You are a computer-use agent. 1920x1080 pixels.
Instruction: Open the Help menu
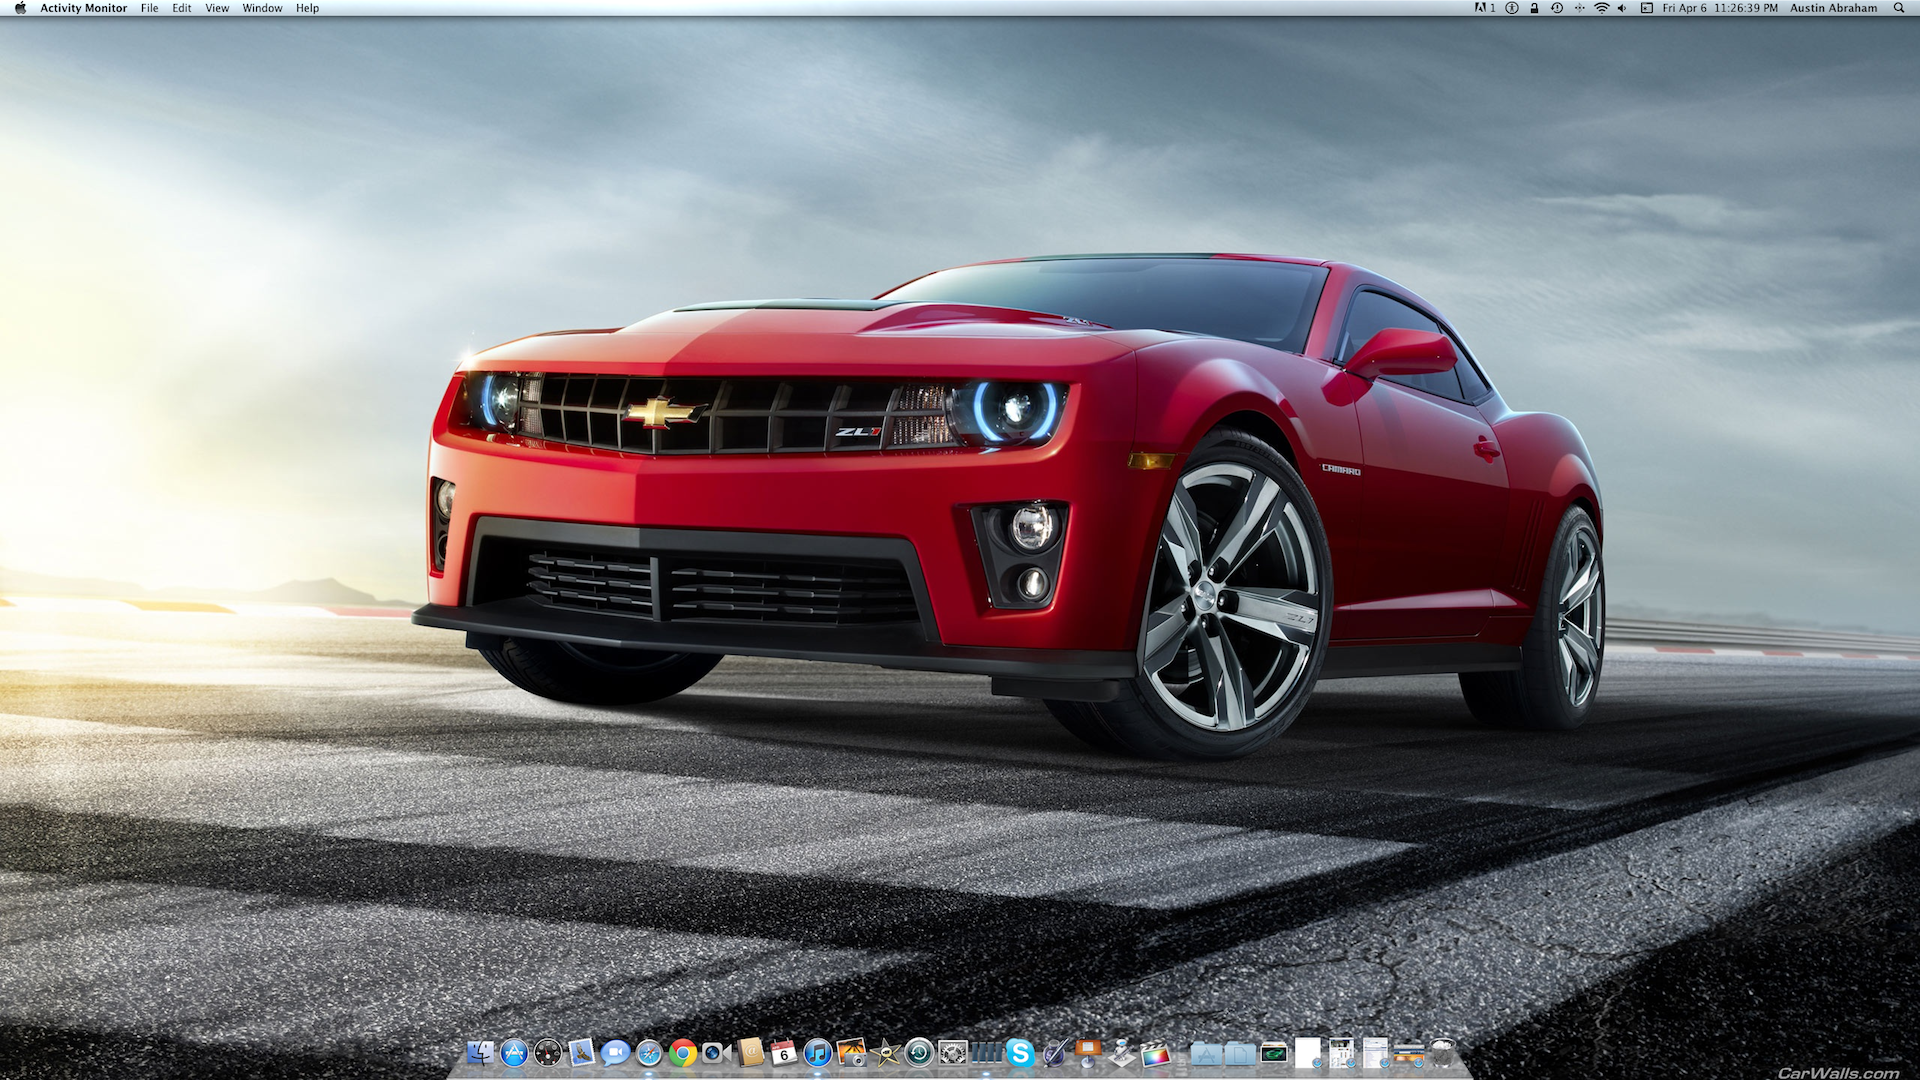point(307,8)
